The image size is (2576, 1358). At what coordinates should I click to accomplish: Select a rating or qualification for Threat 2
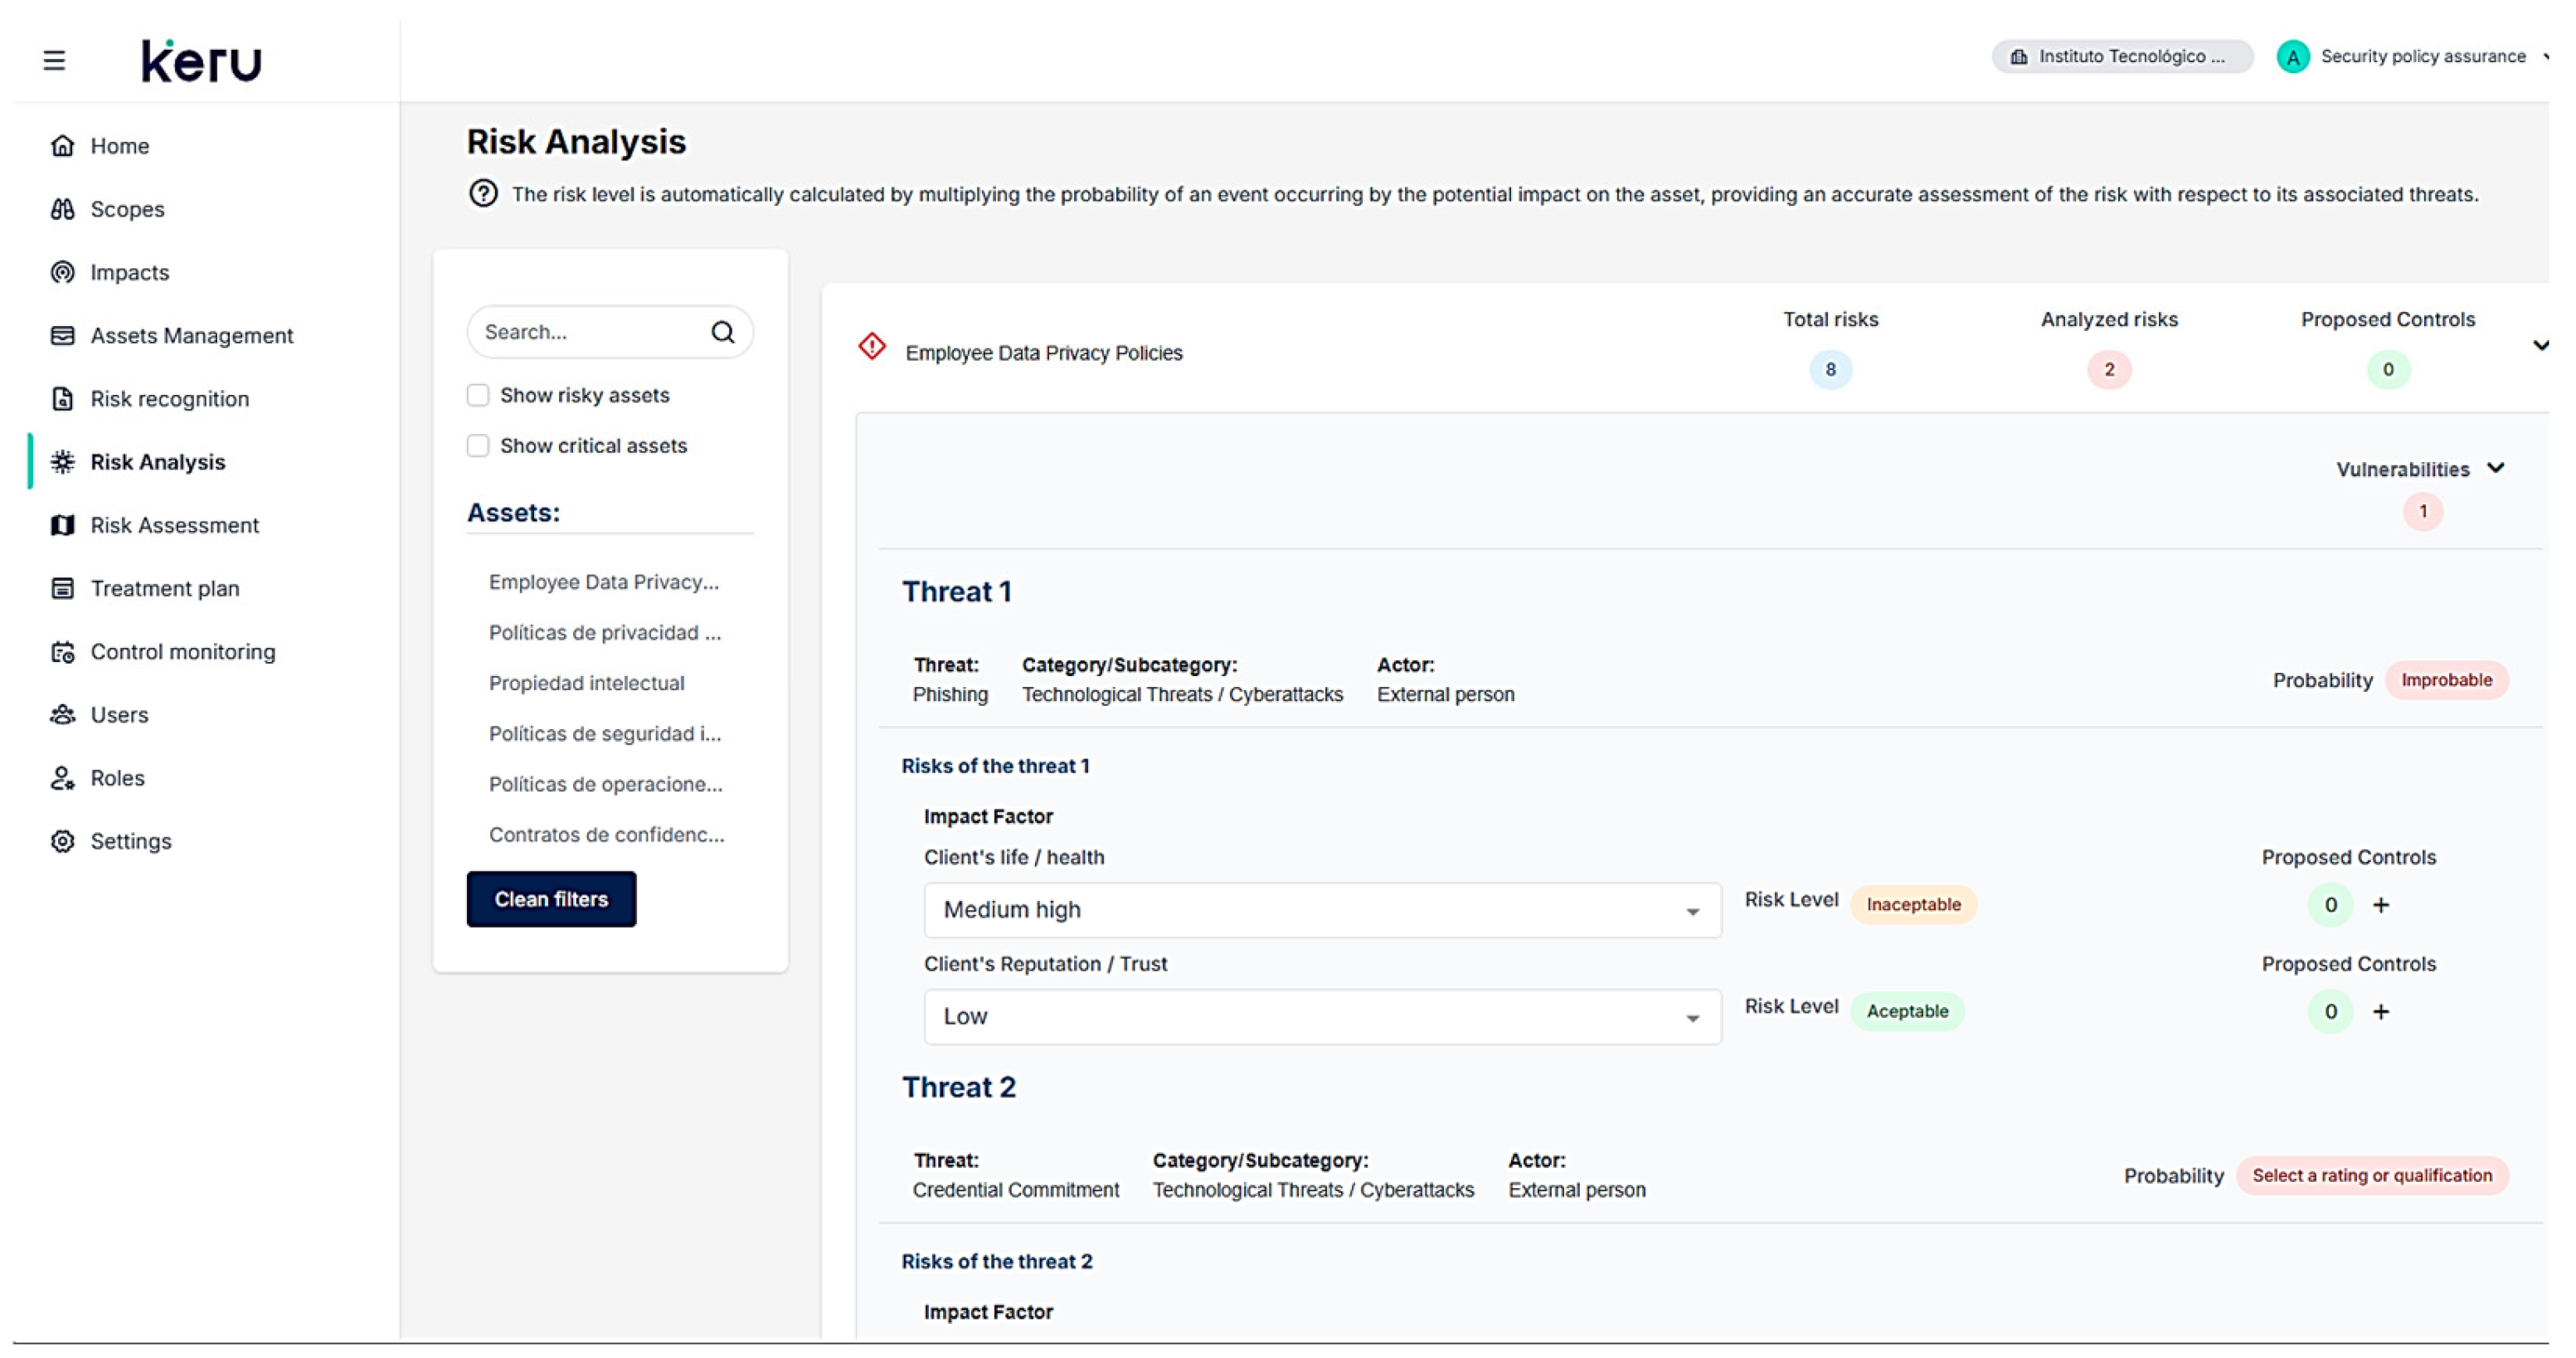(x=2371, y=1176)
